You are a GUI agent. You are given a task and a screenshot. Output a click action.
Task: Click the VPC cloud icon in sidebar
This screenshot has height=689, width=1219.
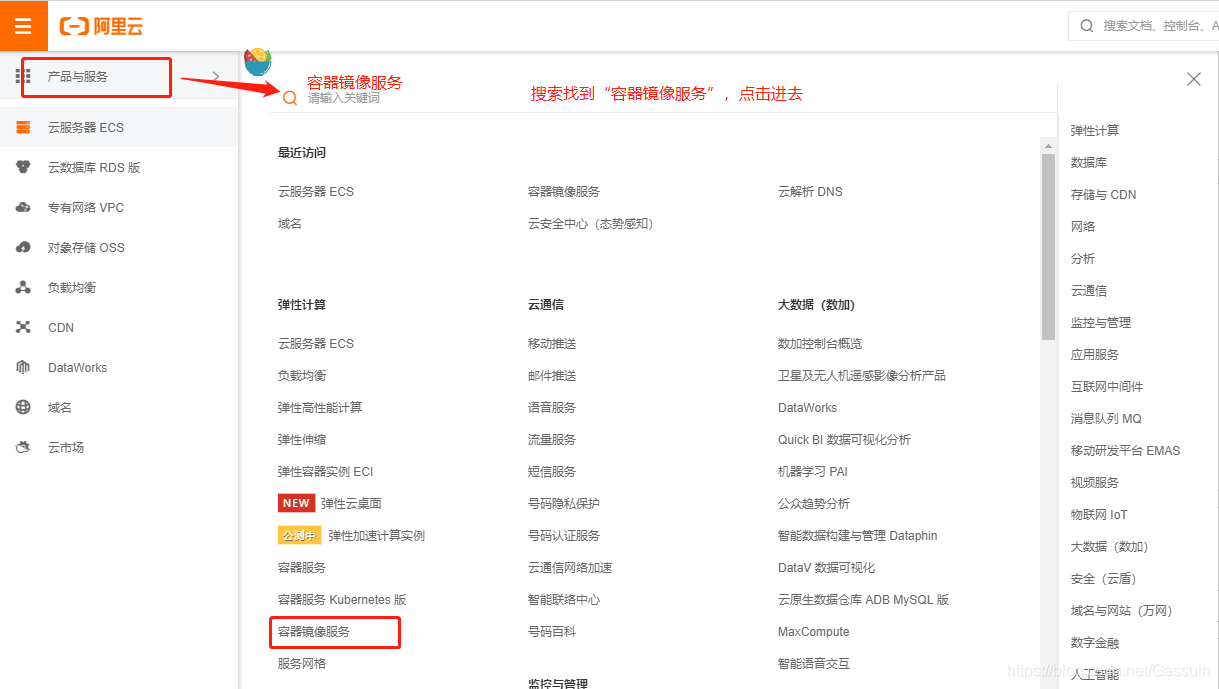pyautogui.click(x=23, y=207)
